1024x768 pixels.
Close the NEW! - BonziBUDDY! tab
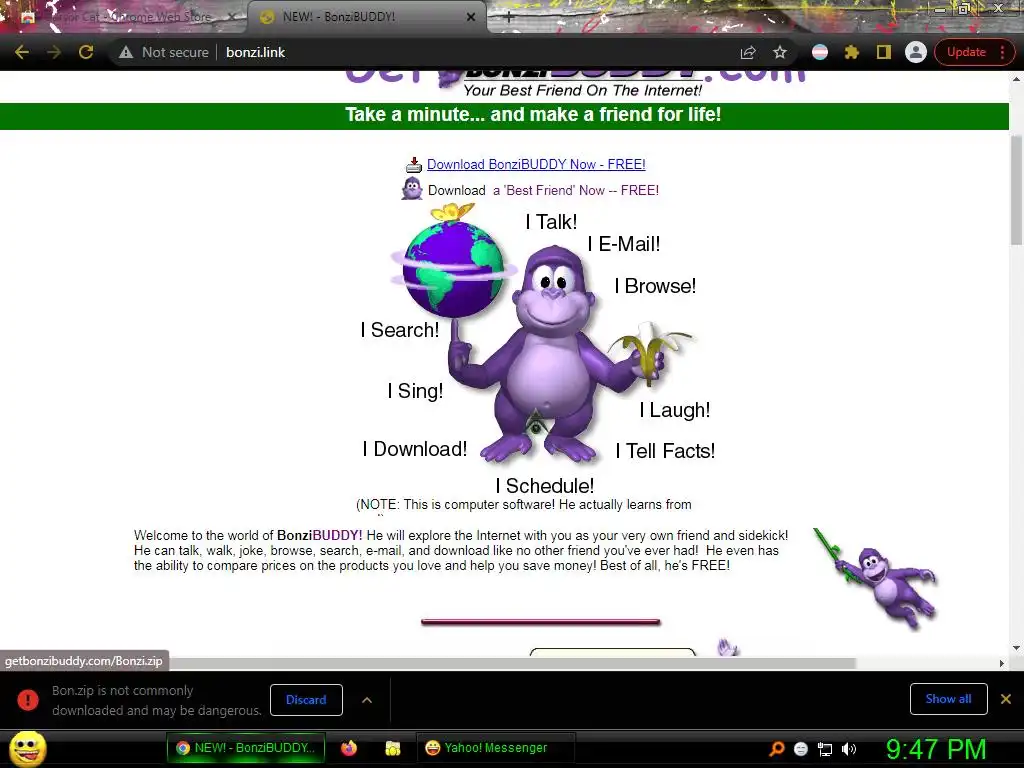pos(471,17)
